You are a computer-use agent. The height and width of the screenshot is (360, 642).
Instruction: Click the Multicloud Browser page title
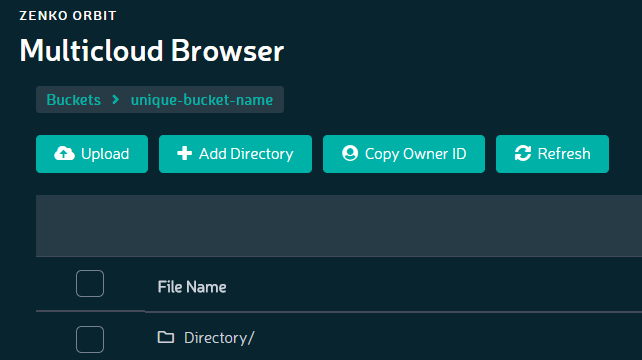coord(152,51)
